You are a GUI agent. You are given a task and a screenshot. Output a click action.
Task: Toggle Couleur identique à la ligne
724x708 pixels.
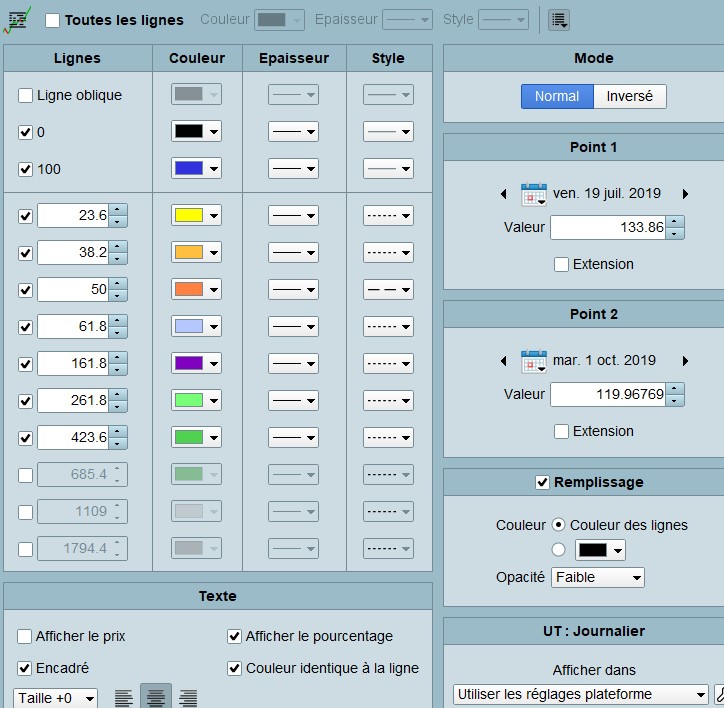(x=235, y=668)
